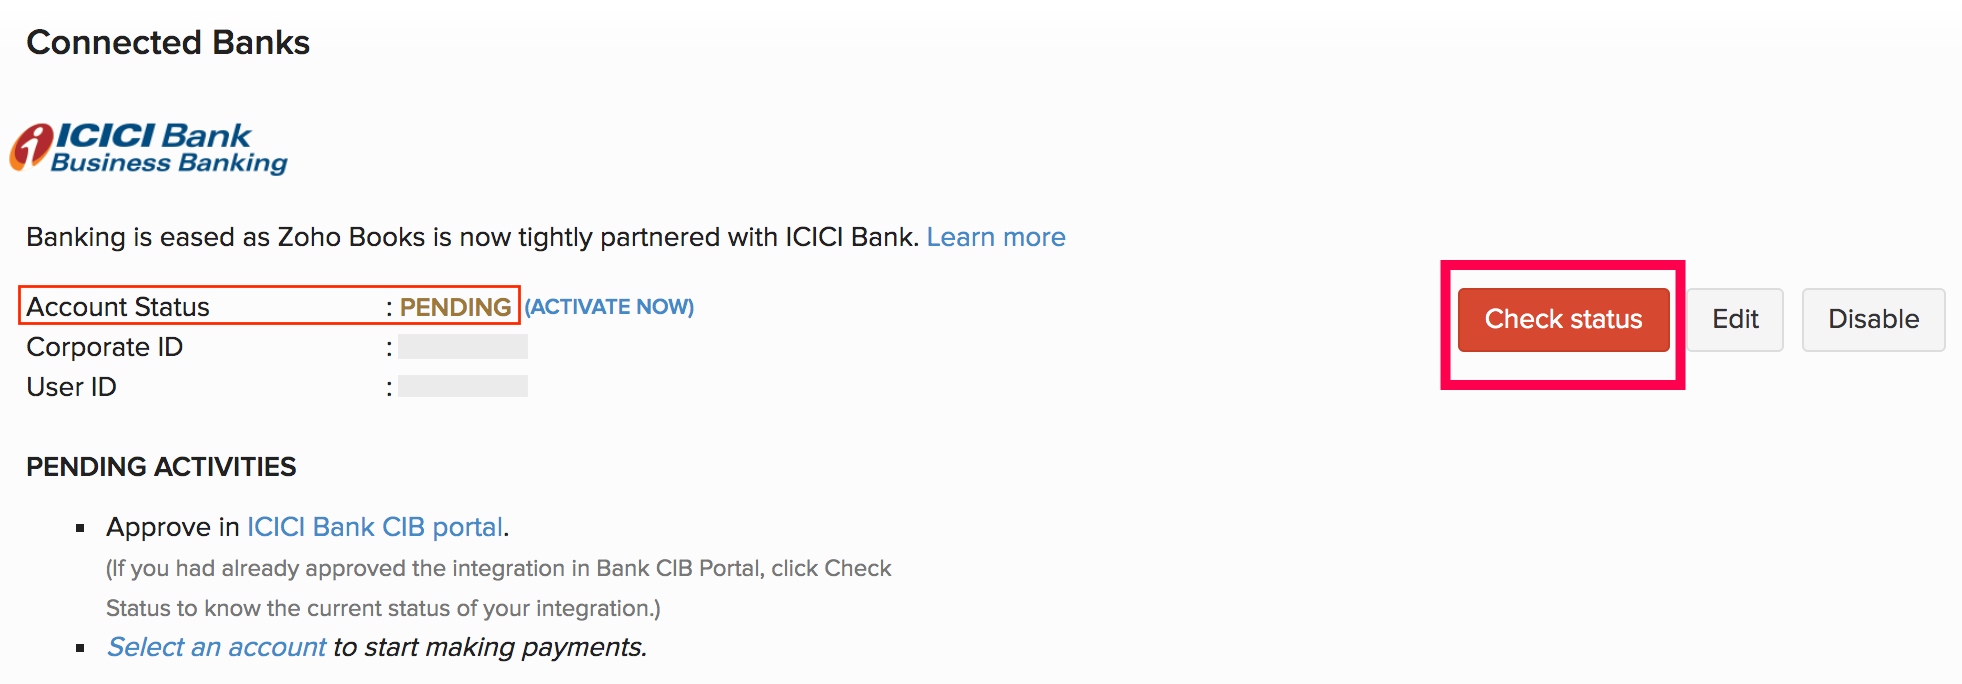Viewport: 1962px width, 684px height.
Task: Click the 'Approve in' bullet text
Action: coord(172,527)
